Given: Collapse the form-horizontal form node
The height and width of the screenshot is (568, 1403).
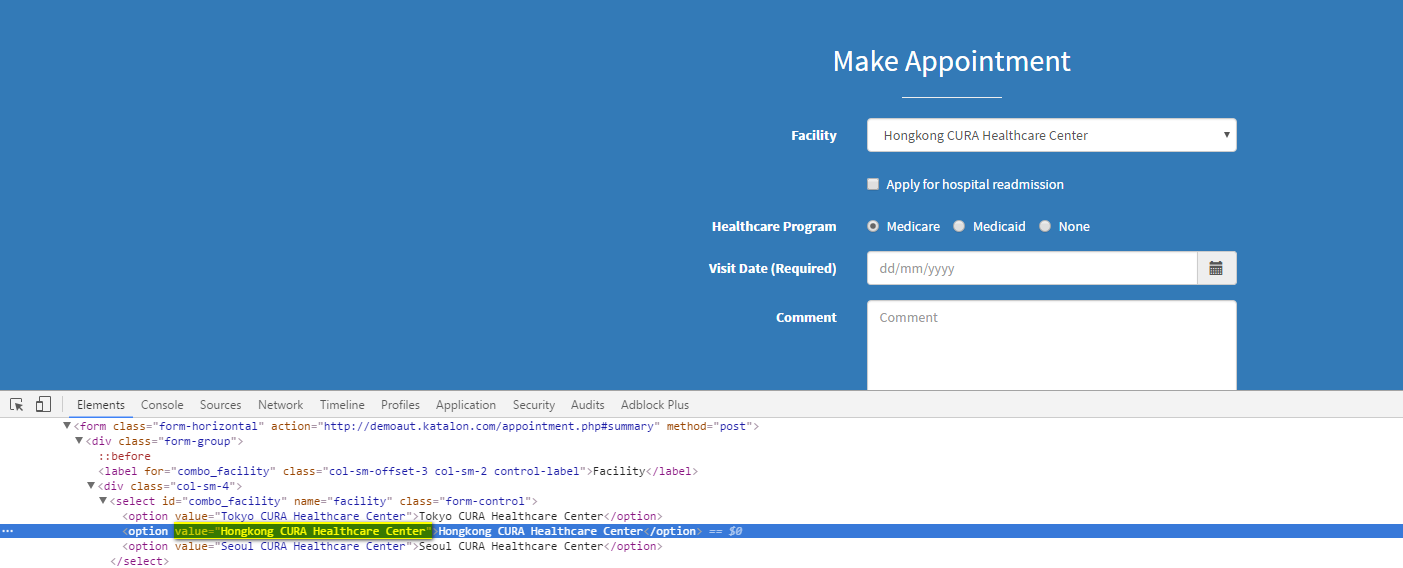Looking at the screenshot, I should pos(67,426).
